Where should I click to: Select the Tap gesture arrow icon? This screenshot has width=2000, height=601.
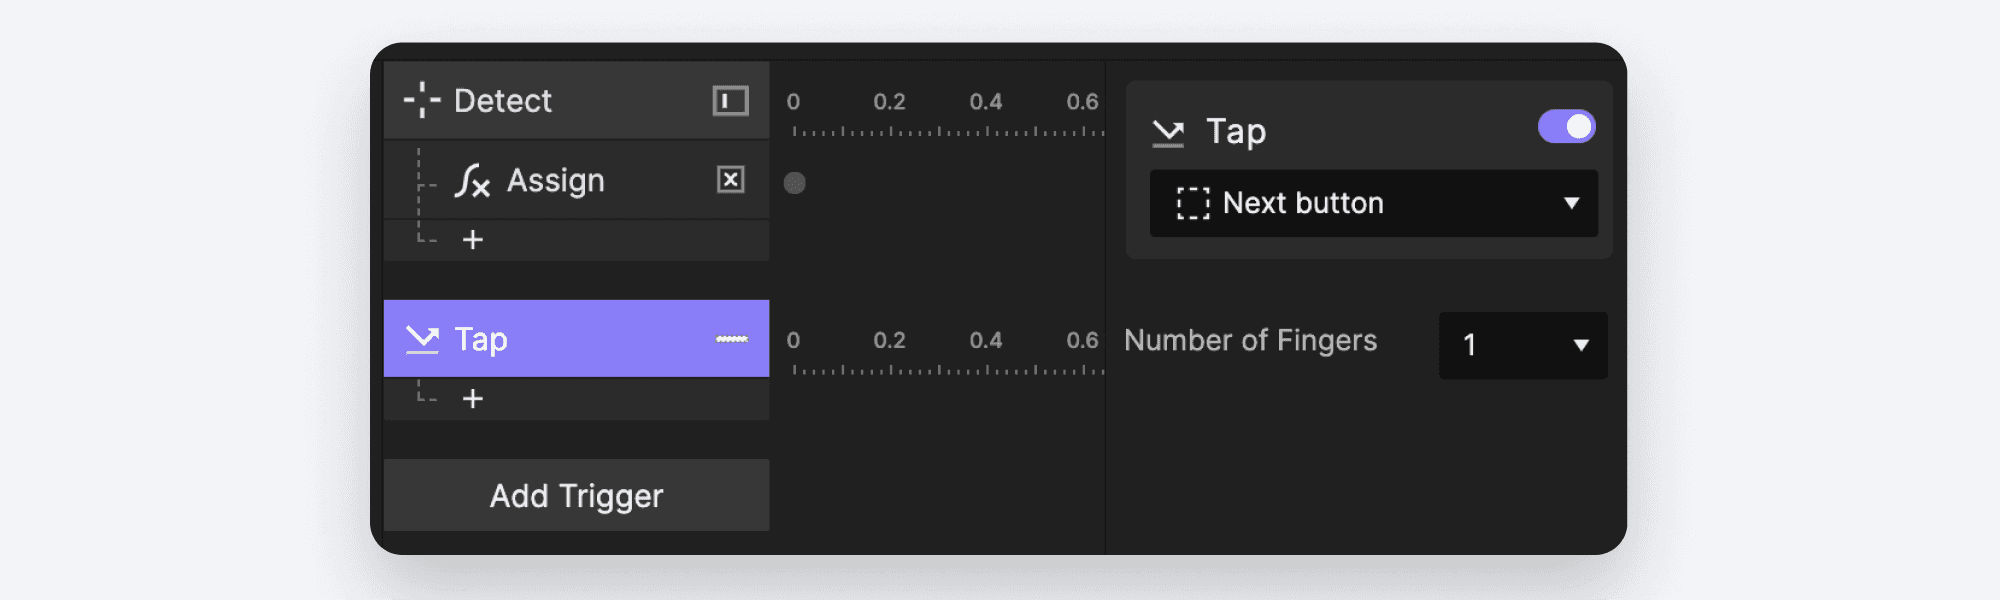(424, 338)
